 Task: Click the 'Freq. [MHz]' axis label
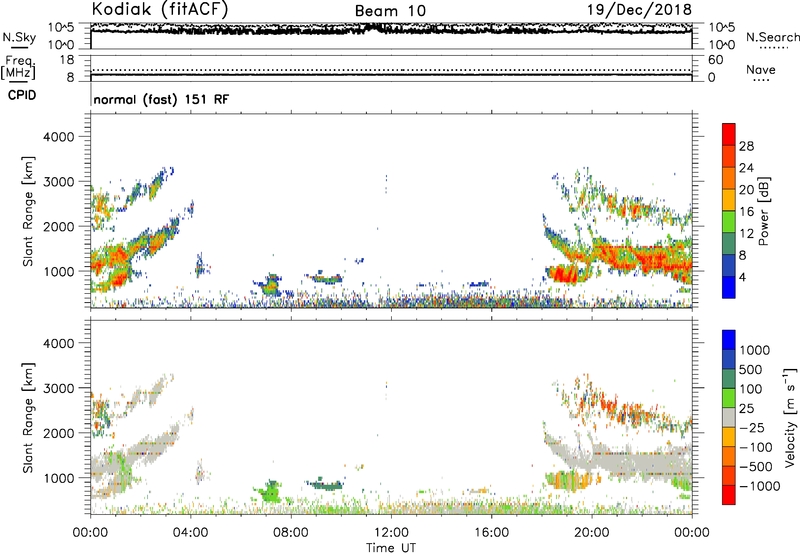[x=19, y=68]
